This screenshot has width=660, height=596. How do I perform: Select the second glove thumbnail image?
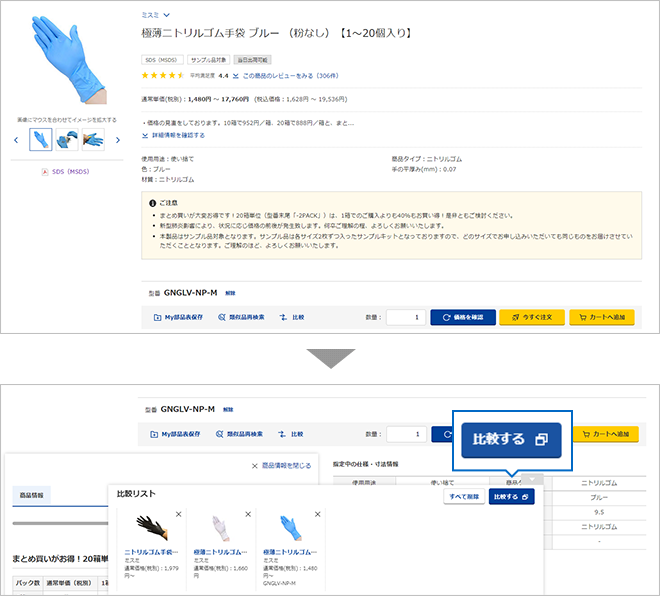68,139
